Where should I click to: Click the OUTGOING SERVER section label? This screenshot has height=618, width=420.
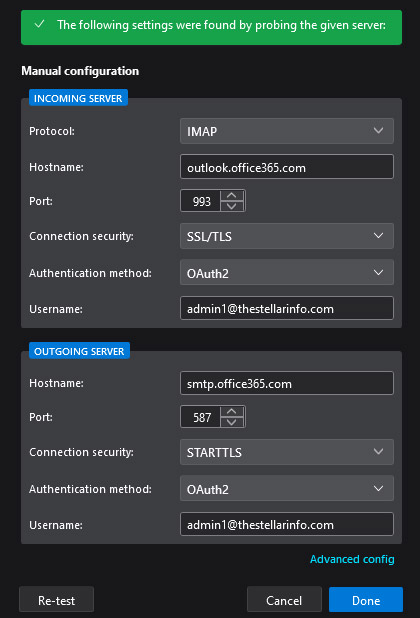tap(79, 351)
